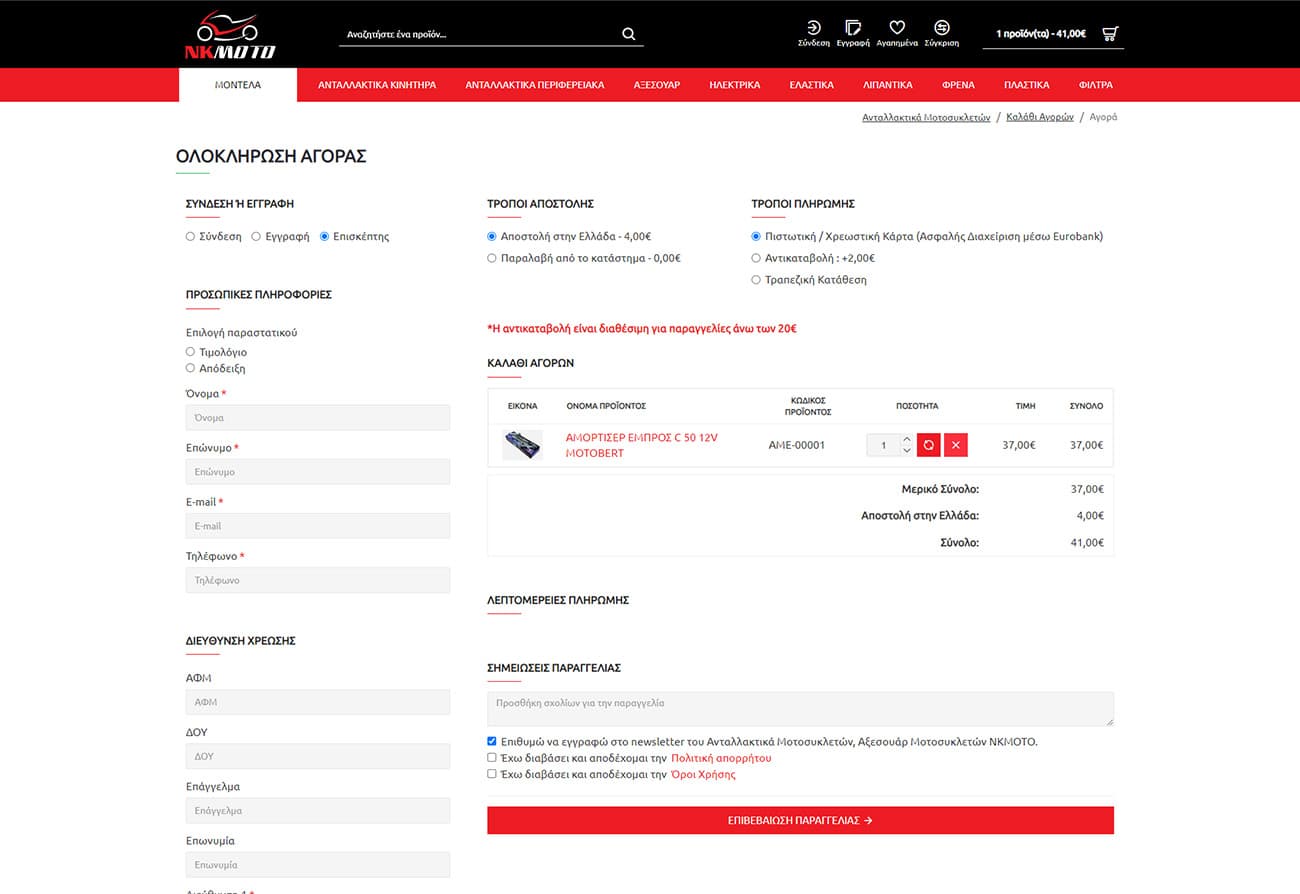Viewport: 1300px width, 894px height.
Task: Open the ΦΙΛΤΡΑ menu
Action: (1096, 85)
